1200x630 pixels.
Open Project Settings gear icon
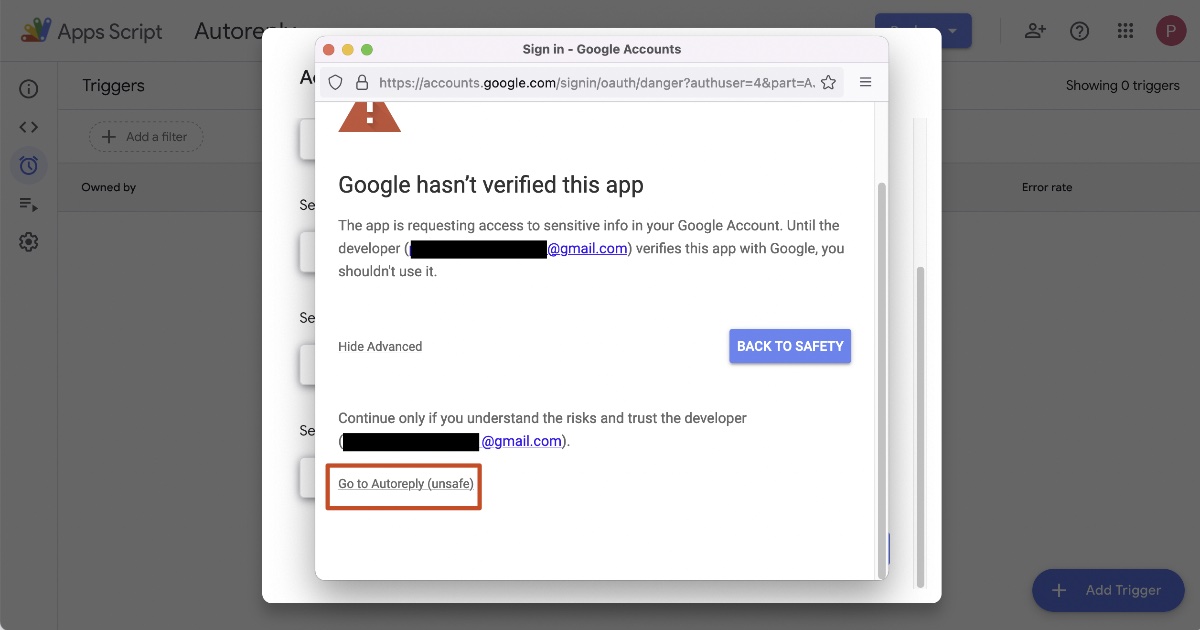tap(28, 242)
